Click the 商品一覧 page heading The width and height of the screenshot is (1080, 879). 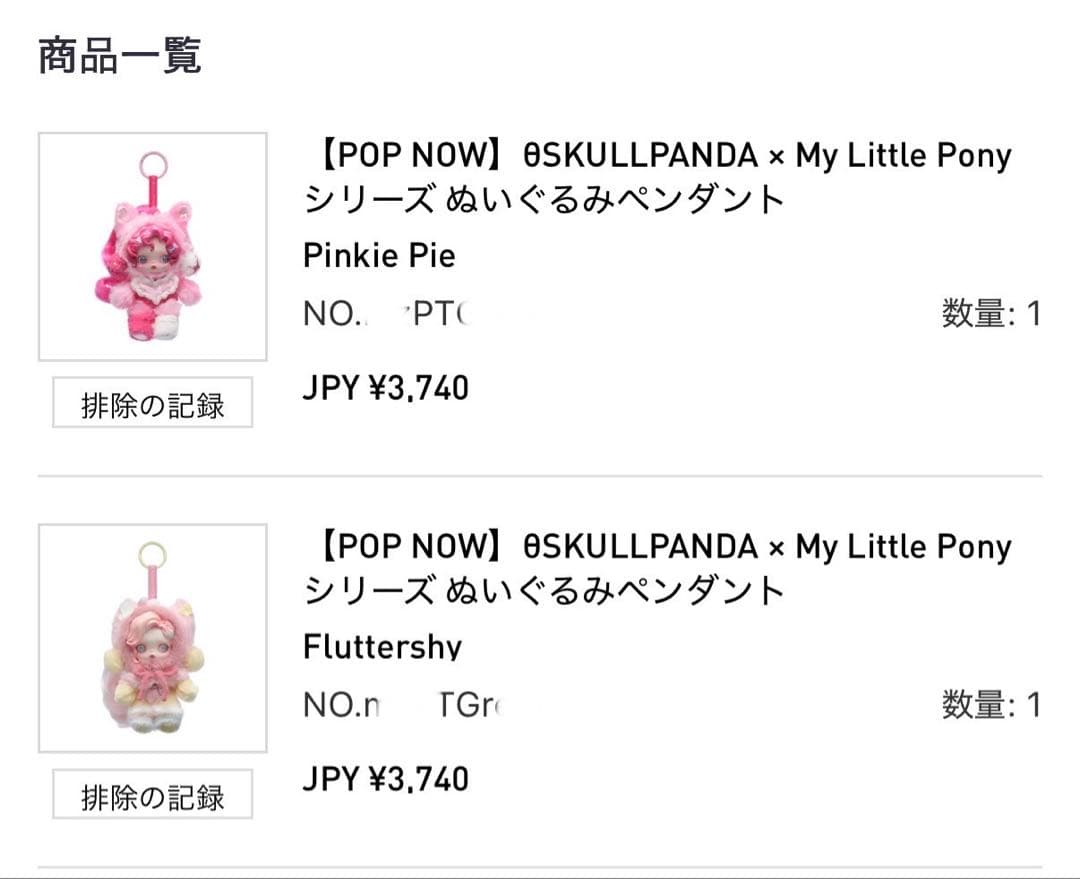pos(119,57)
